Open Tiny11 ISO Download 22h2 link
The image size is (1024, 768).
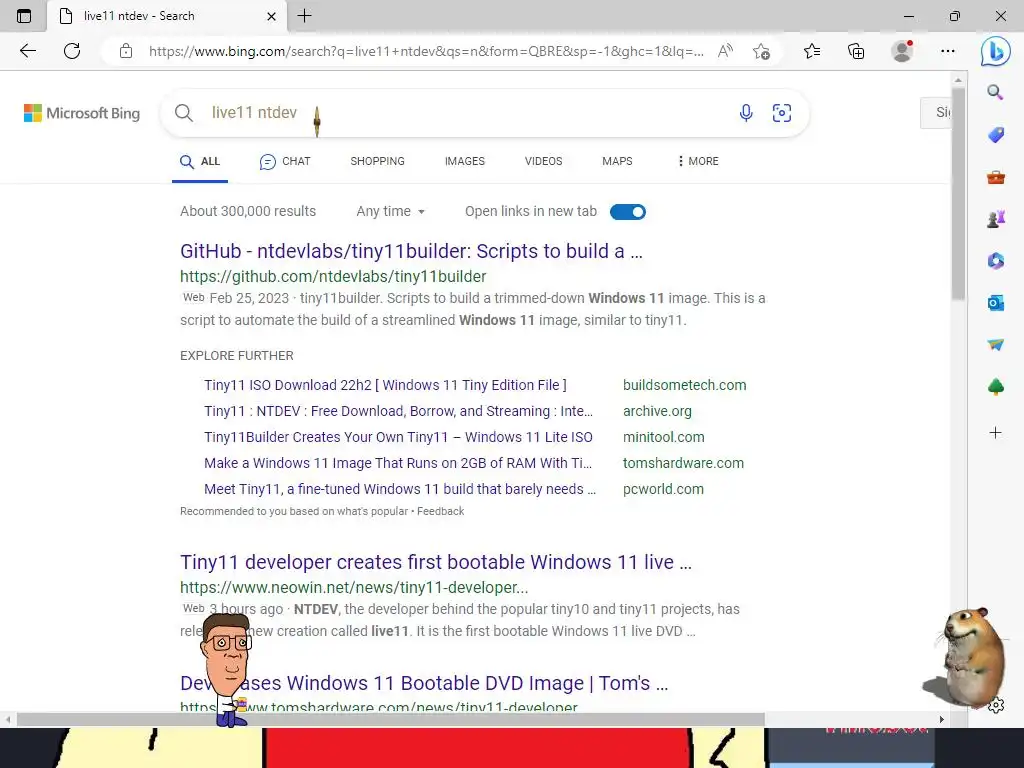(x=385, y=385)
